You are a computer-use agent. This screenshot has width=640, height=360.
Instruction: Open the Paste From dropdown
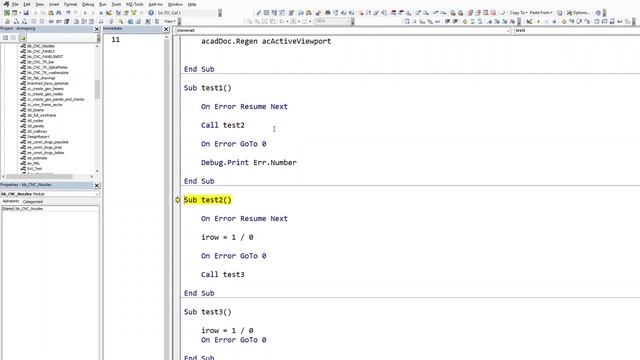pyautogui.click(x=541, y=13)
